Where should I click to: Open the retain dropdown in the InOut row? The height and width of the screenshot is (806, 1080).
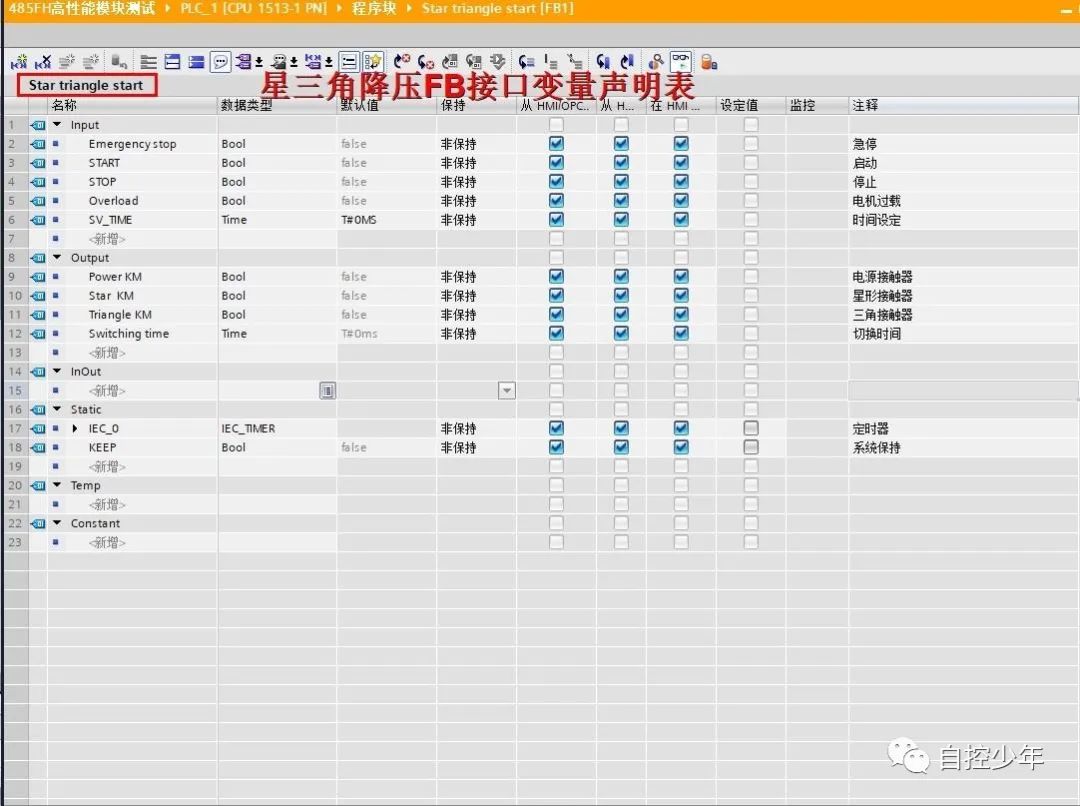(x=507, y=390)
